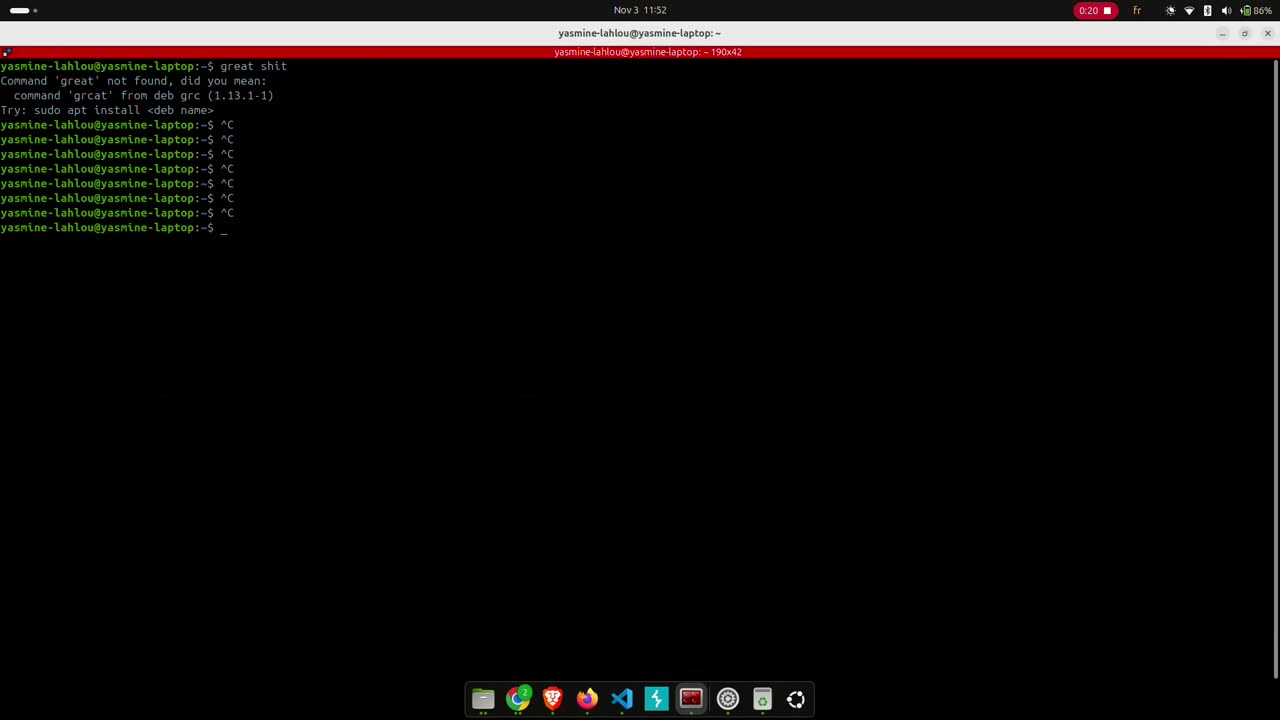
Task: Click the red Terminator pane title bar text
Action: [647, 52]
